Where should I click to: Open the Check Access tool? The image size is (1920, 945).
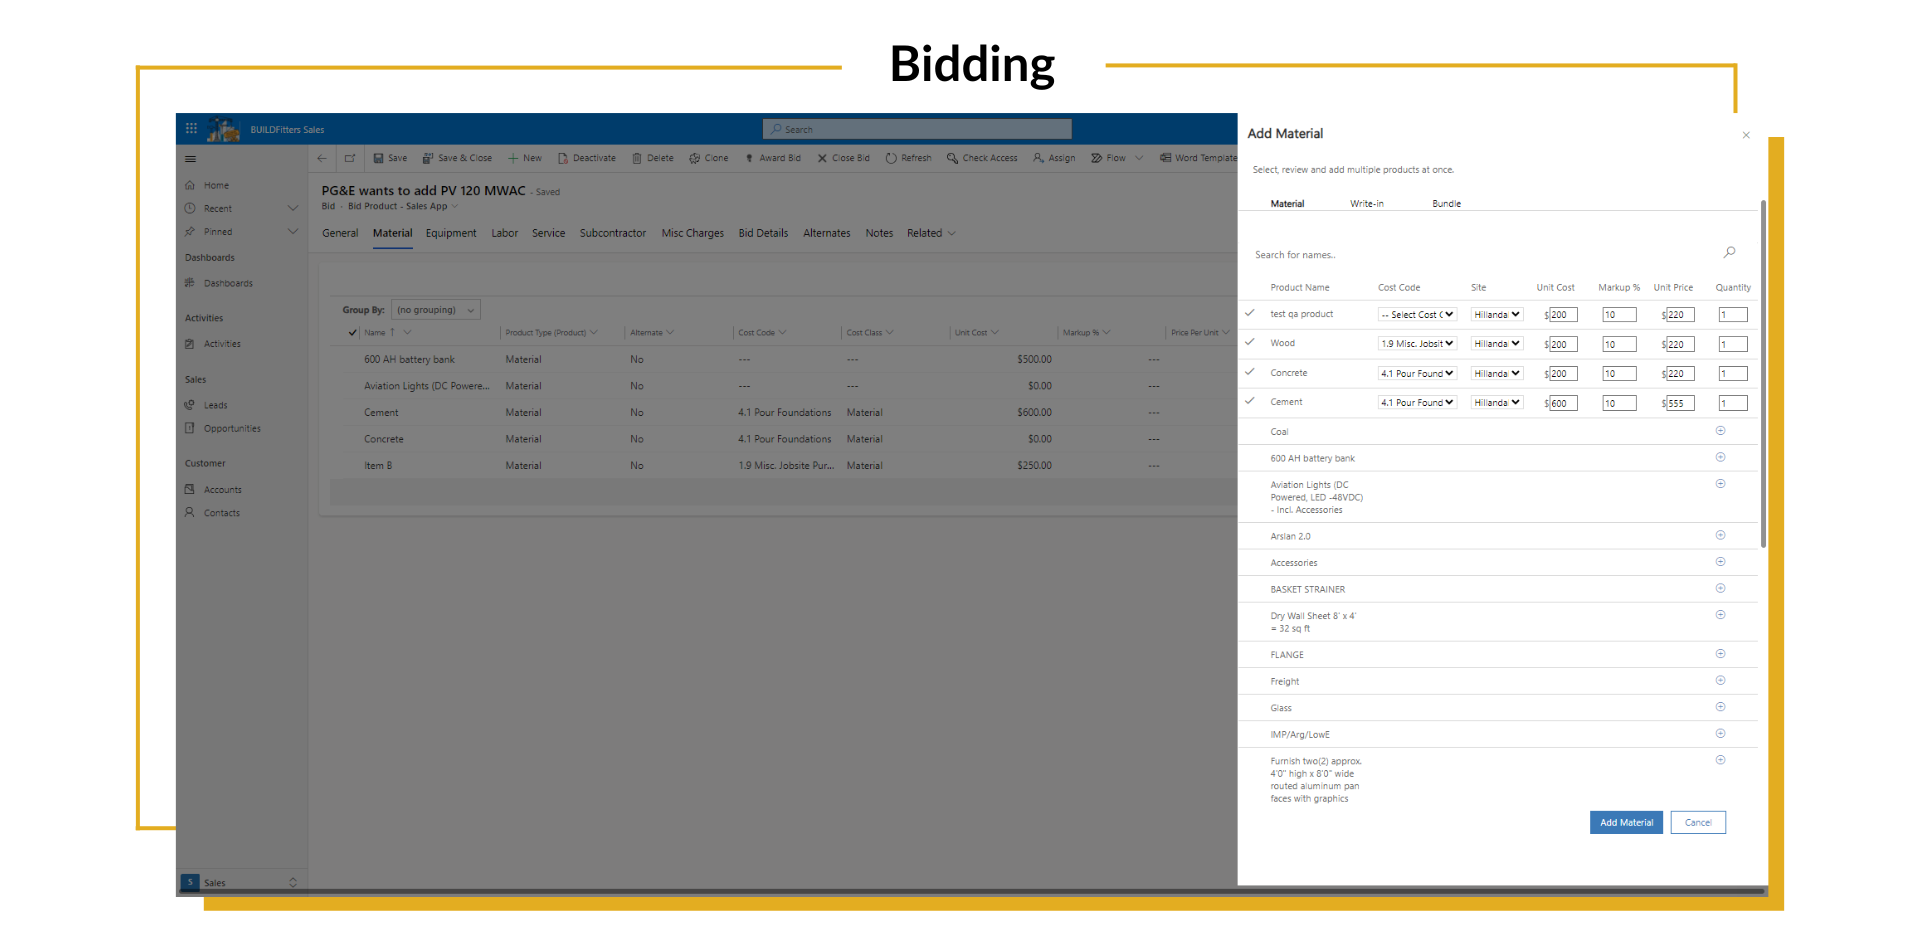[955, 158]
